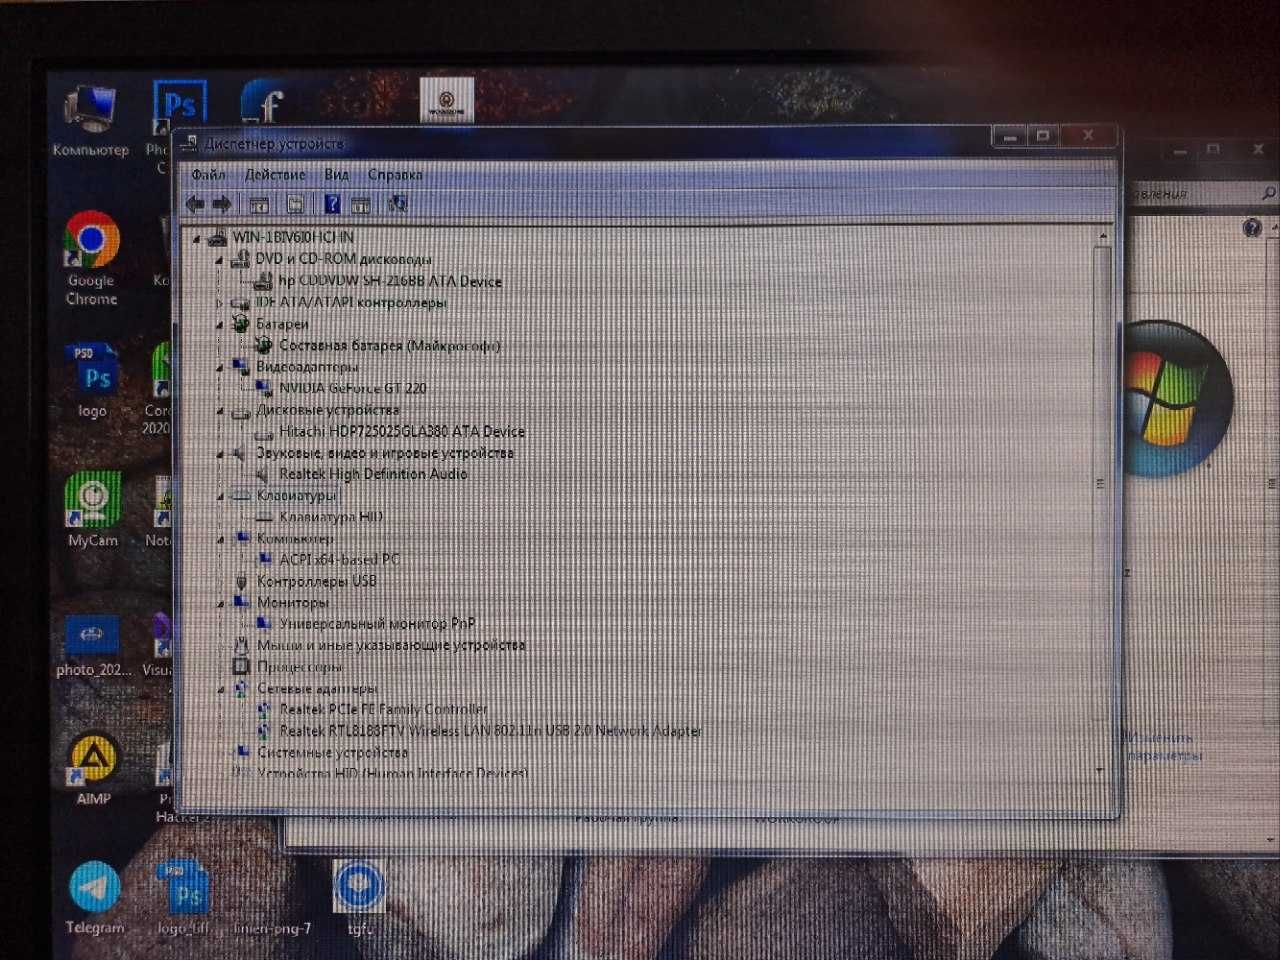This screenshot has width=1280, height=960.
Task: Open linen-png-7 desktop file
Action: click(x=272, y=928)
